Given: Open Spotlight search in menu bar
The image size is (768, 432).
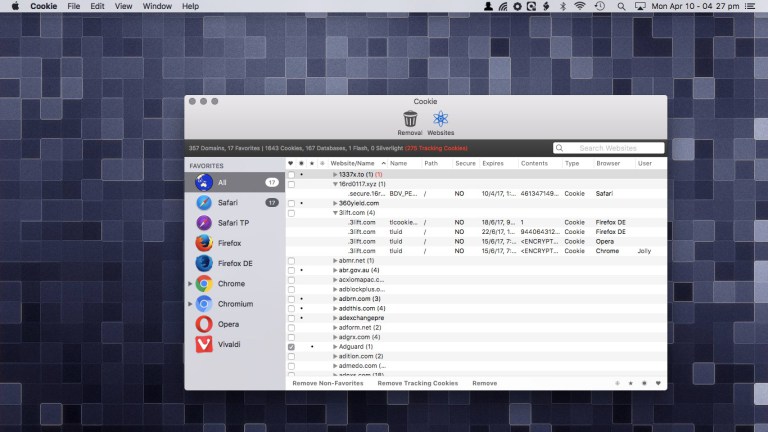Looking at the screenshot, I should click(x=621, y=6).
